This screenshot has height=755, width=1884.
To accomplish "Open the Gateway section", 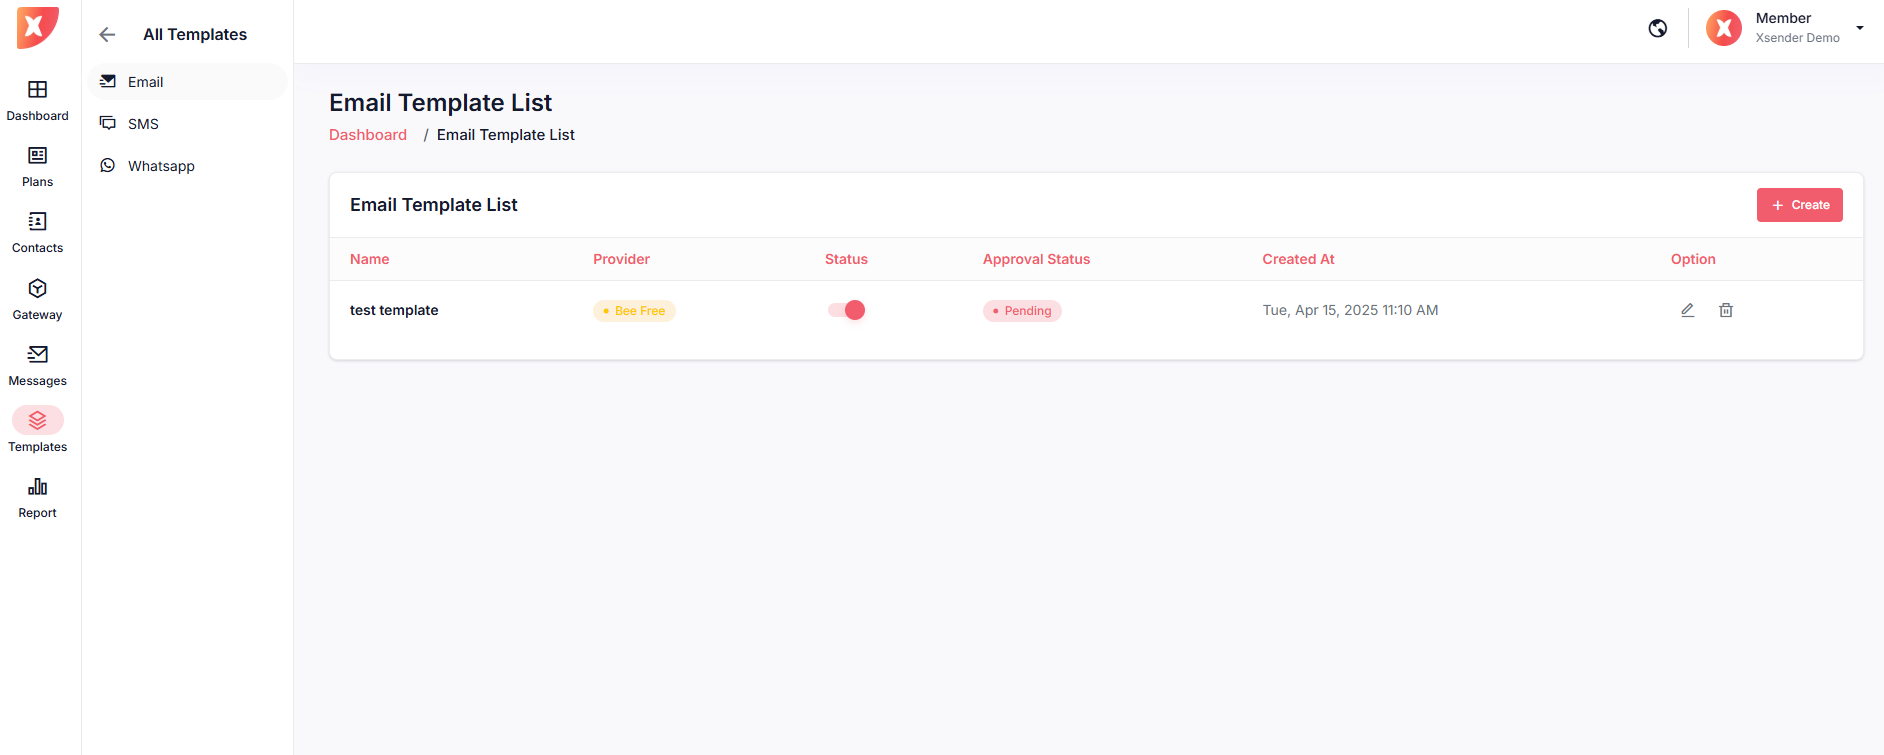I will click(x=37, y=299).
